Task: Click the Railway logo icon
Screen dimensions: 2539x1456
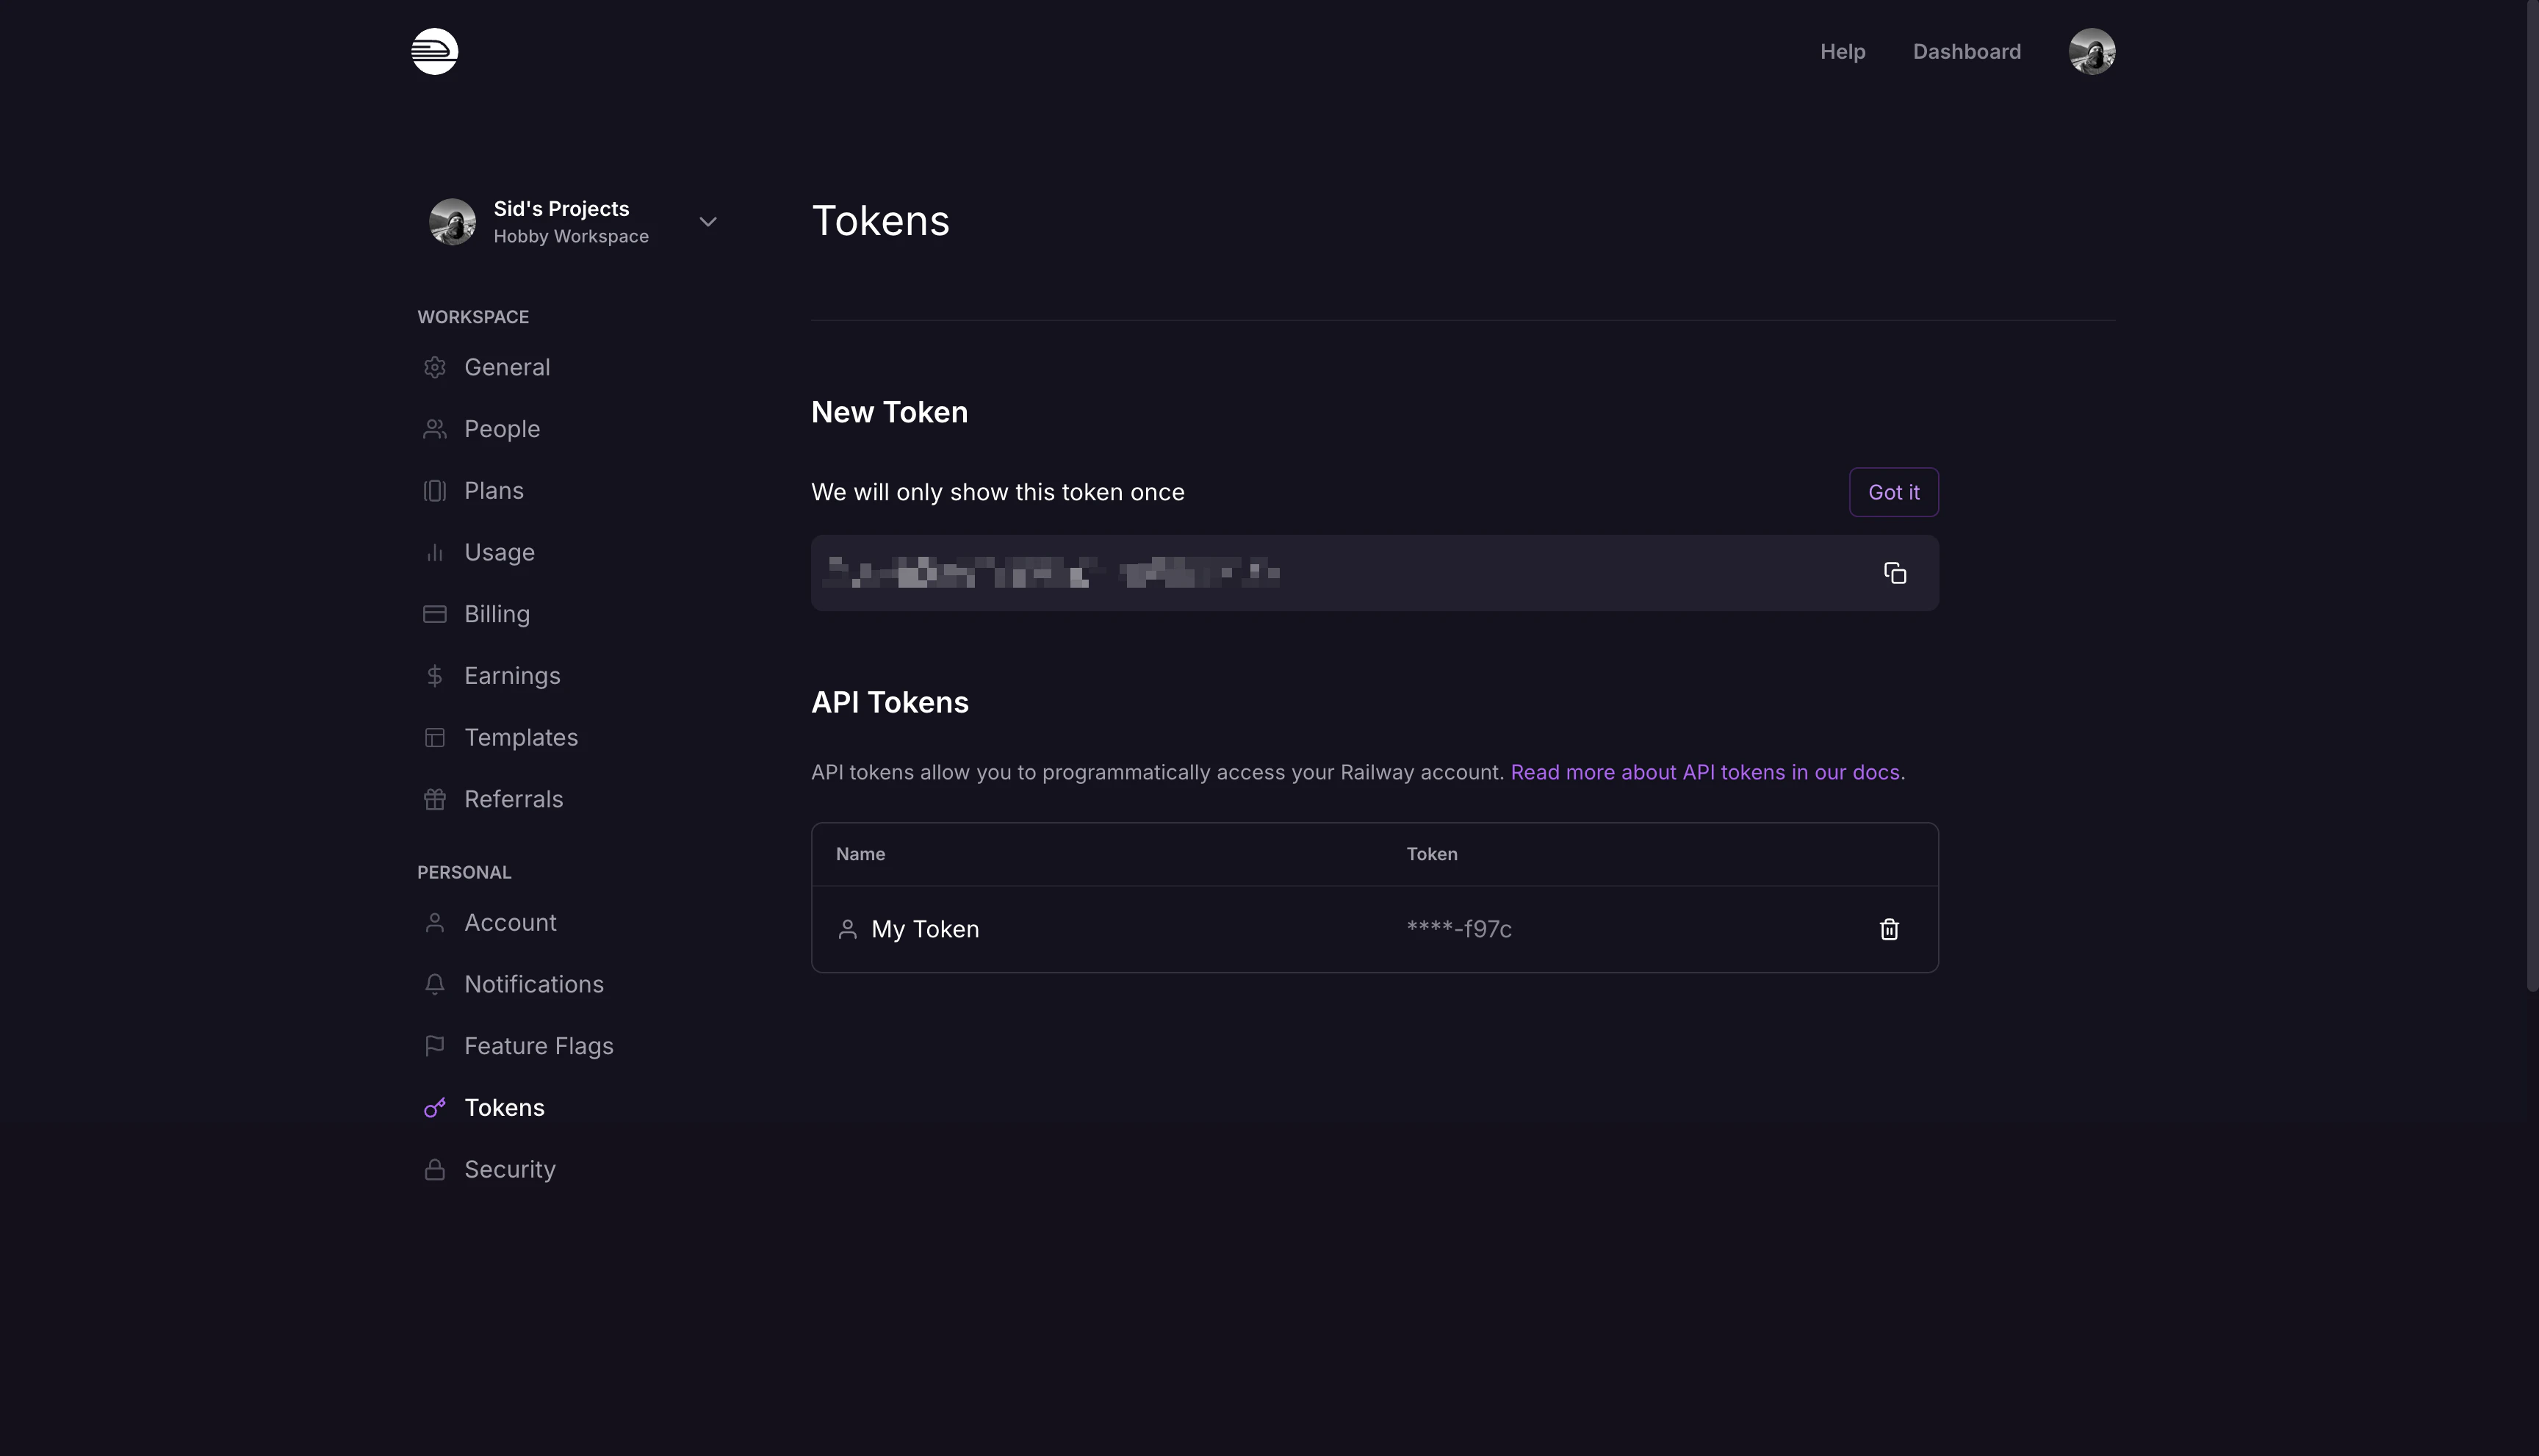Action: pos(434,51)
